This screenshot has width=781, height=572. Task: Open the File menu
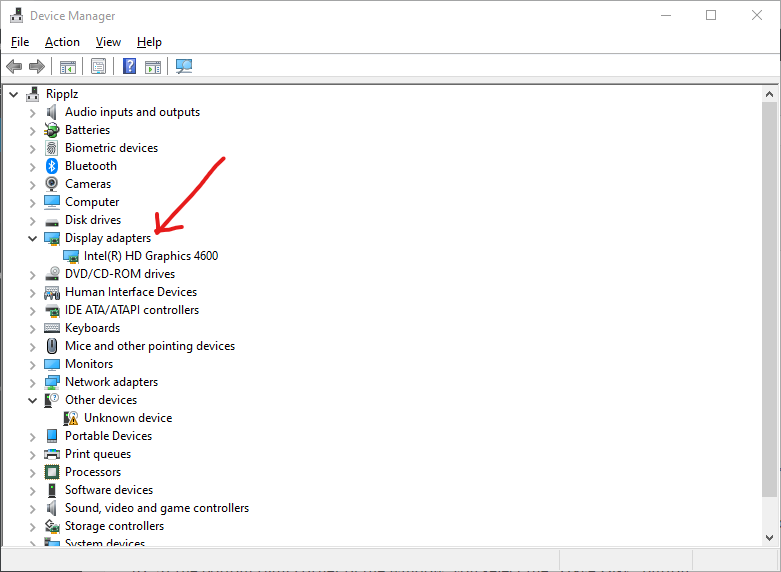tap(20, 42)
